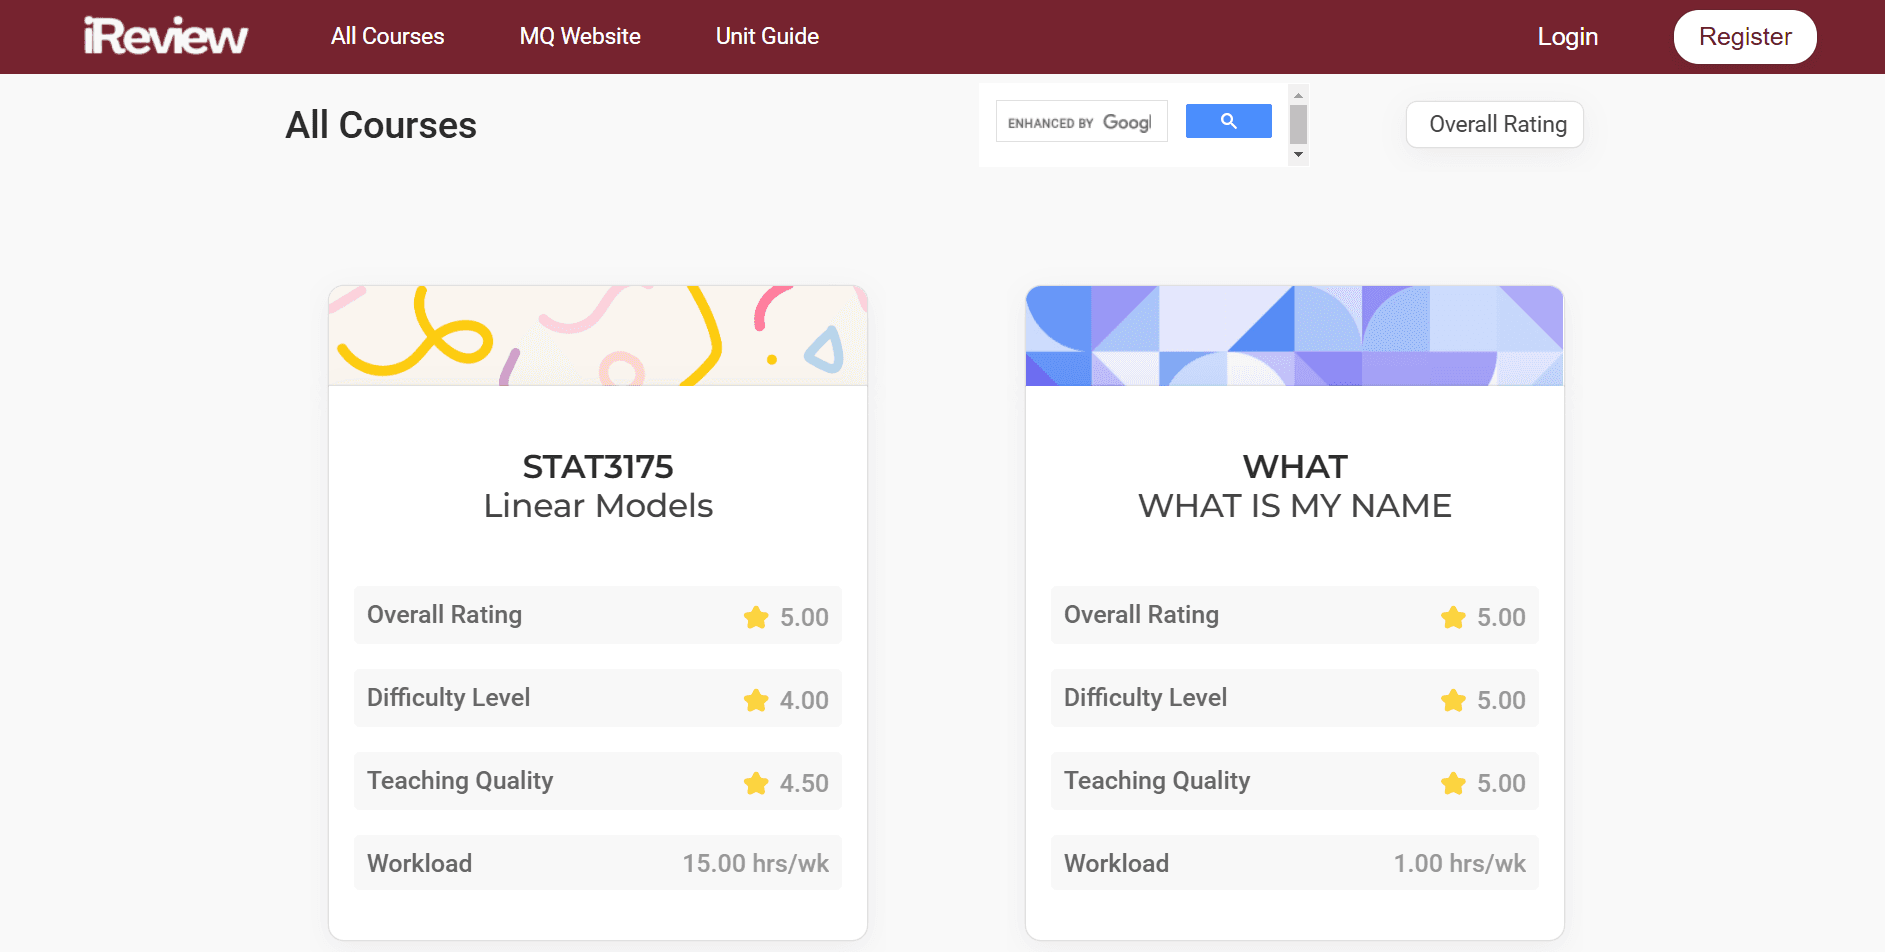Click the search box scroll-down arrow
This screenshot has height=952, width=1885.
click(1298, 154)
